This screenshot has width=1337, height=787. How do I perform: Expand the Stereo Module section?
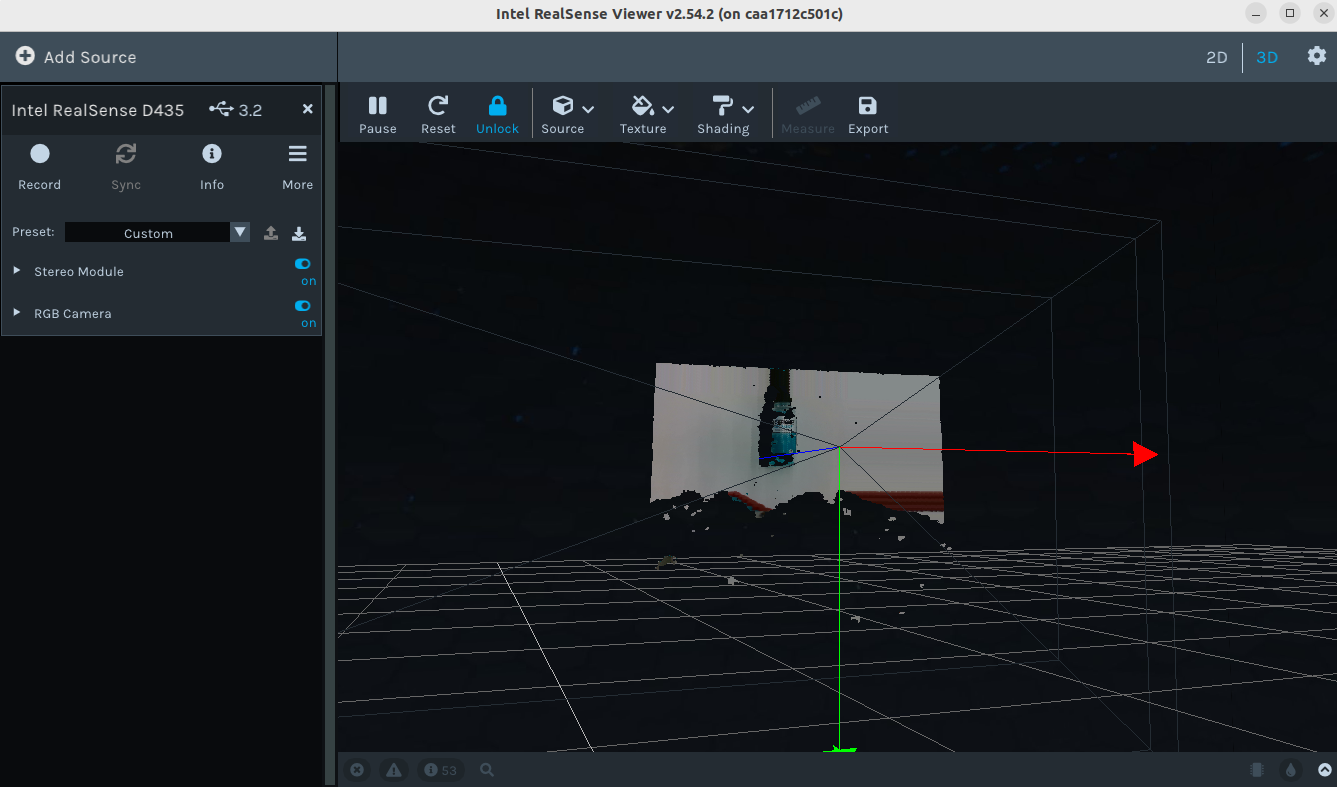point(17,271)
